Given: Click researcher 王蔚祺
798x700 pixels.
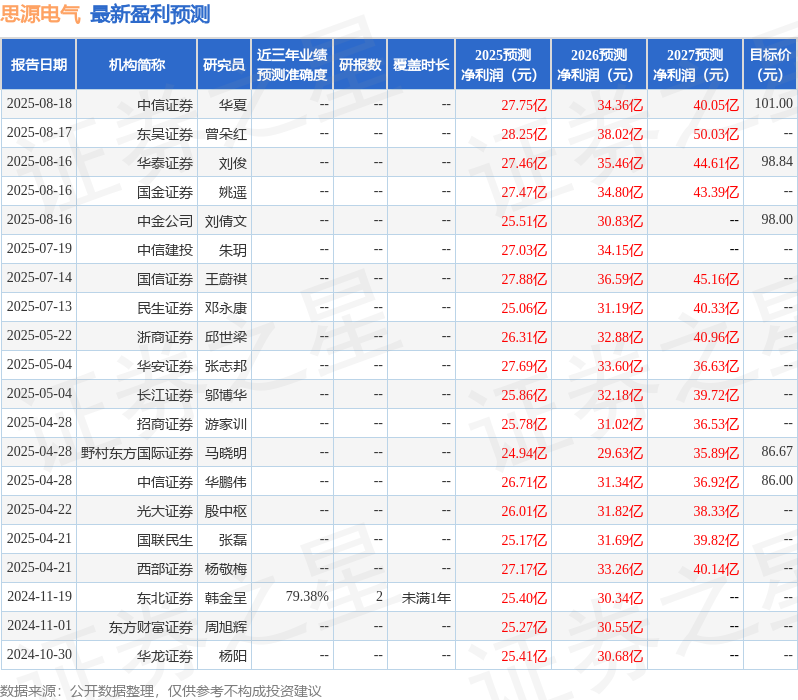Looking at the screenshot, I should pos(225,279).
